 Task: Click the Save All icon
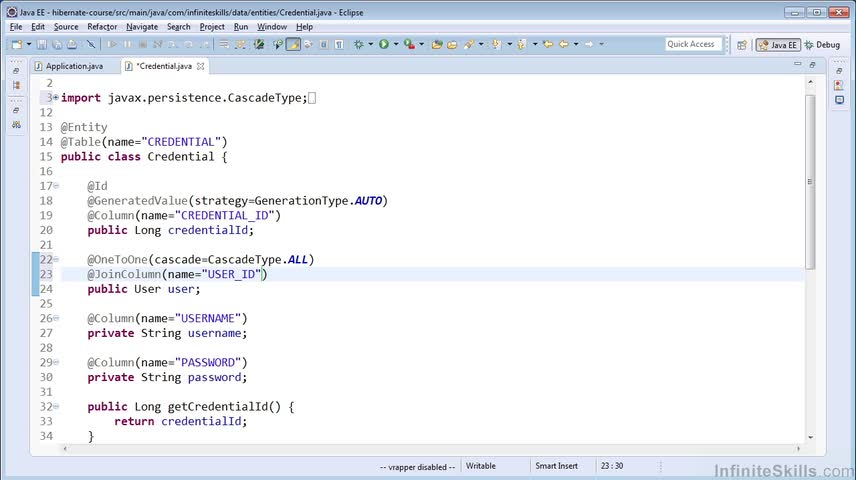[x=57, y=44]
